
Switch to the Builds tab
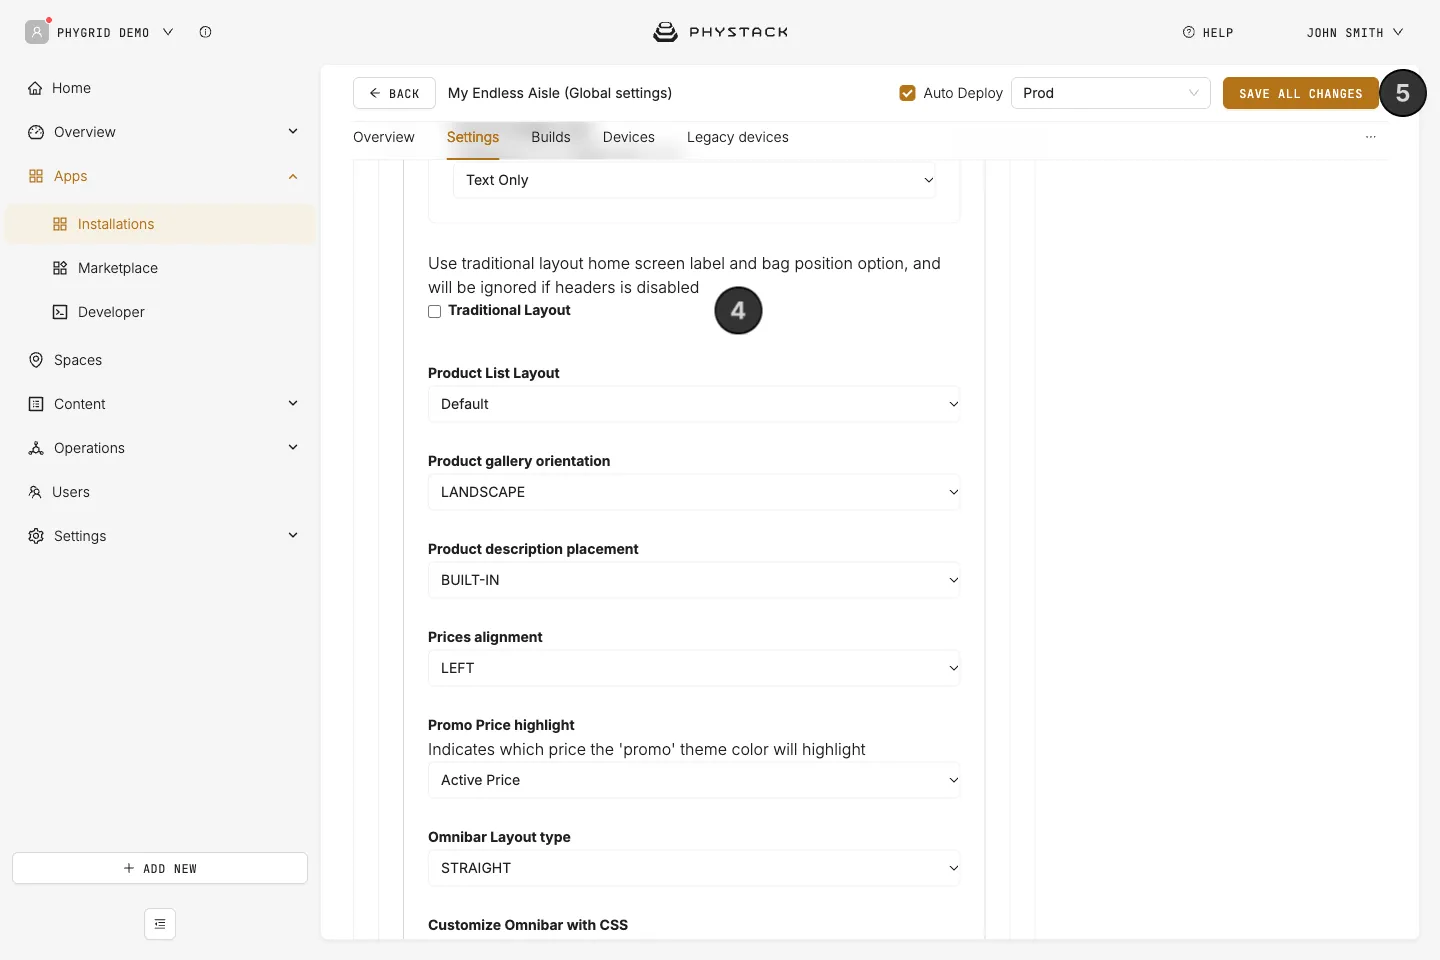[551, 137]
